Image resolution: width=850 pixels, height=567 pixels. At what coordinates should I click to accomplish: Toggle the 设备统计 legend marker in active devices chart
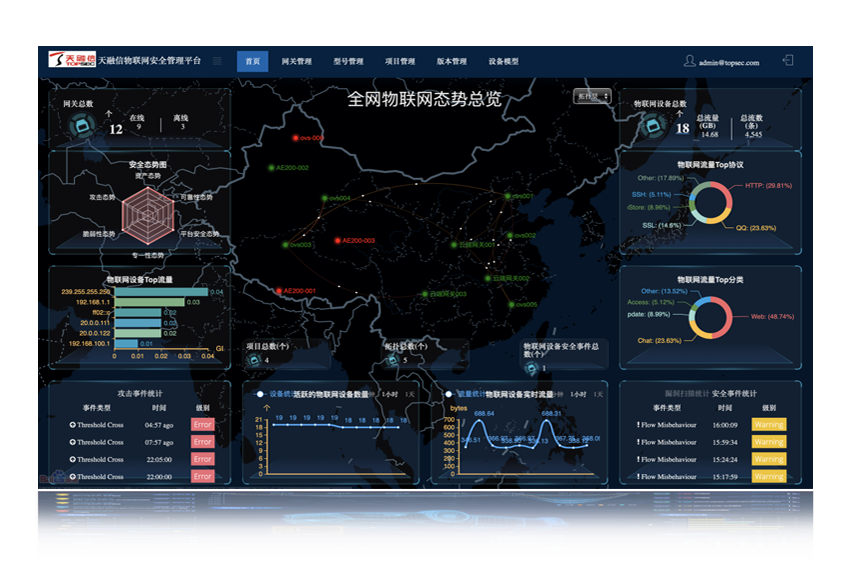[x=260, y=394]
